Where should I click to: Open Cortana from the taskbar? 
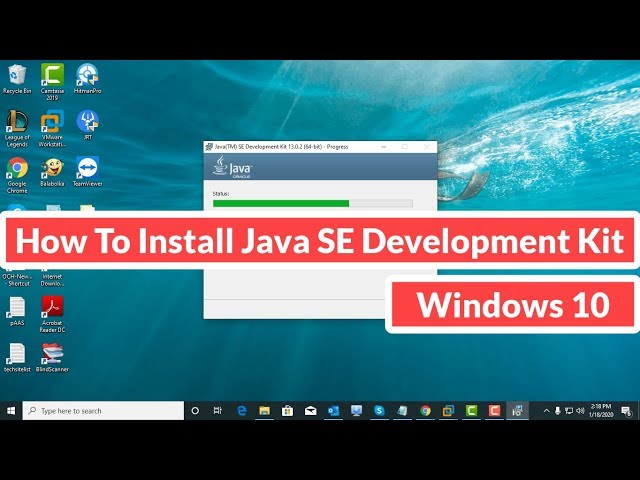pos(195,411)
